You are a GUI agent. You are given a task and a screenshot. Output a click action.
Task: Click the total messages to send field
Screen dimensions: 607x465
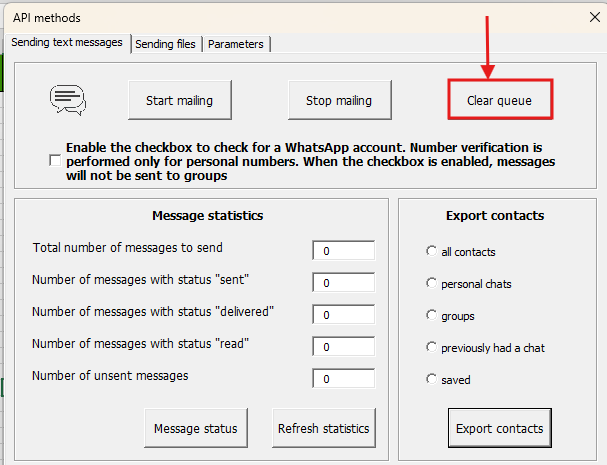point(343,251)
